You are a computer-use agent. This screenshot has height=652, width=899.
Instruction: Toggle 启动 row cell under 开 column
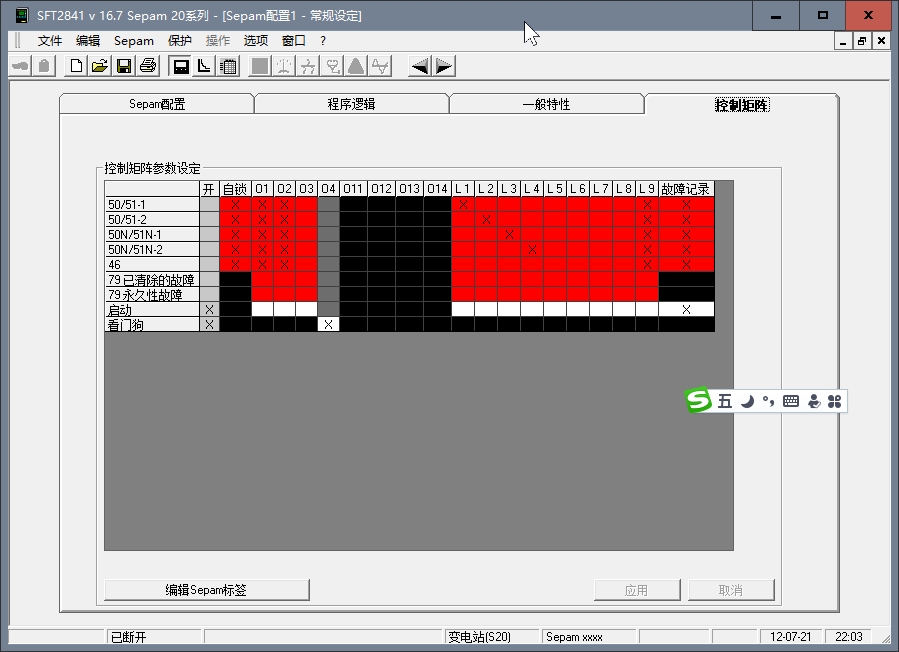pyautogui.click(x=209, y=309)
